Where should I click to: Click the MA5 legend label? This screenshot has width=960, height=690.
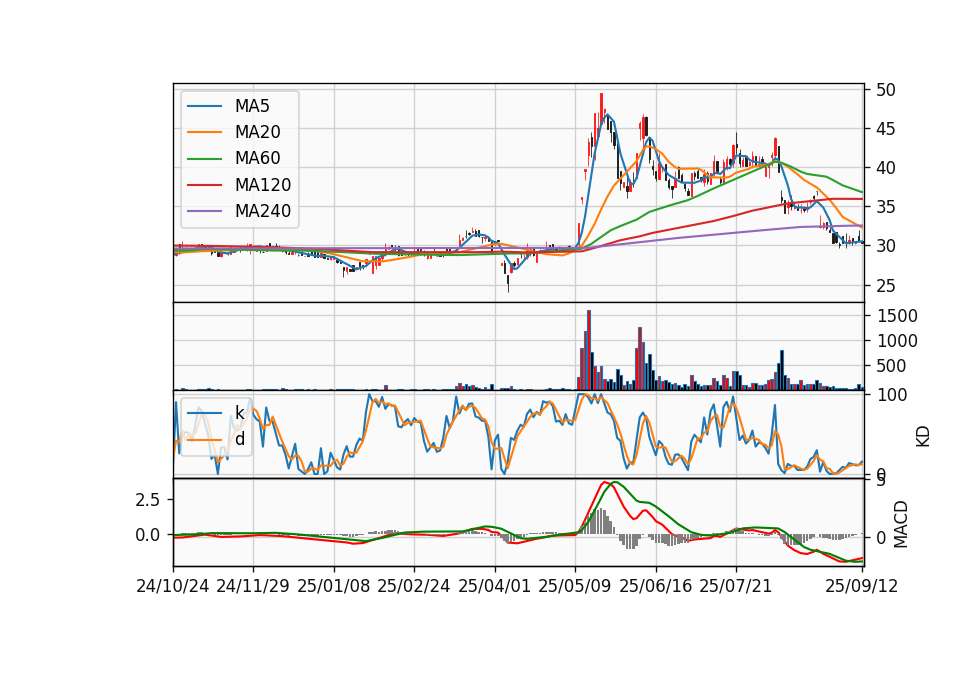(252, 106)
